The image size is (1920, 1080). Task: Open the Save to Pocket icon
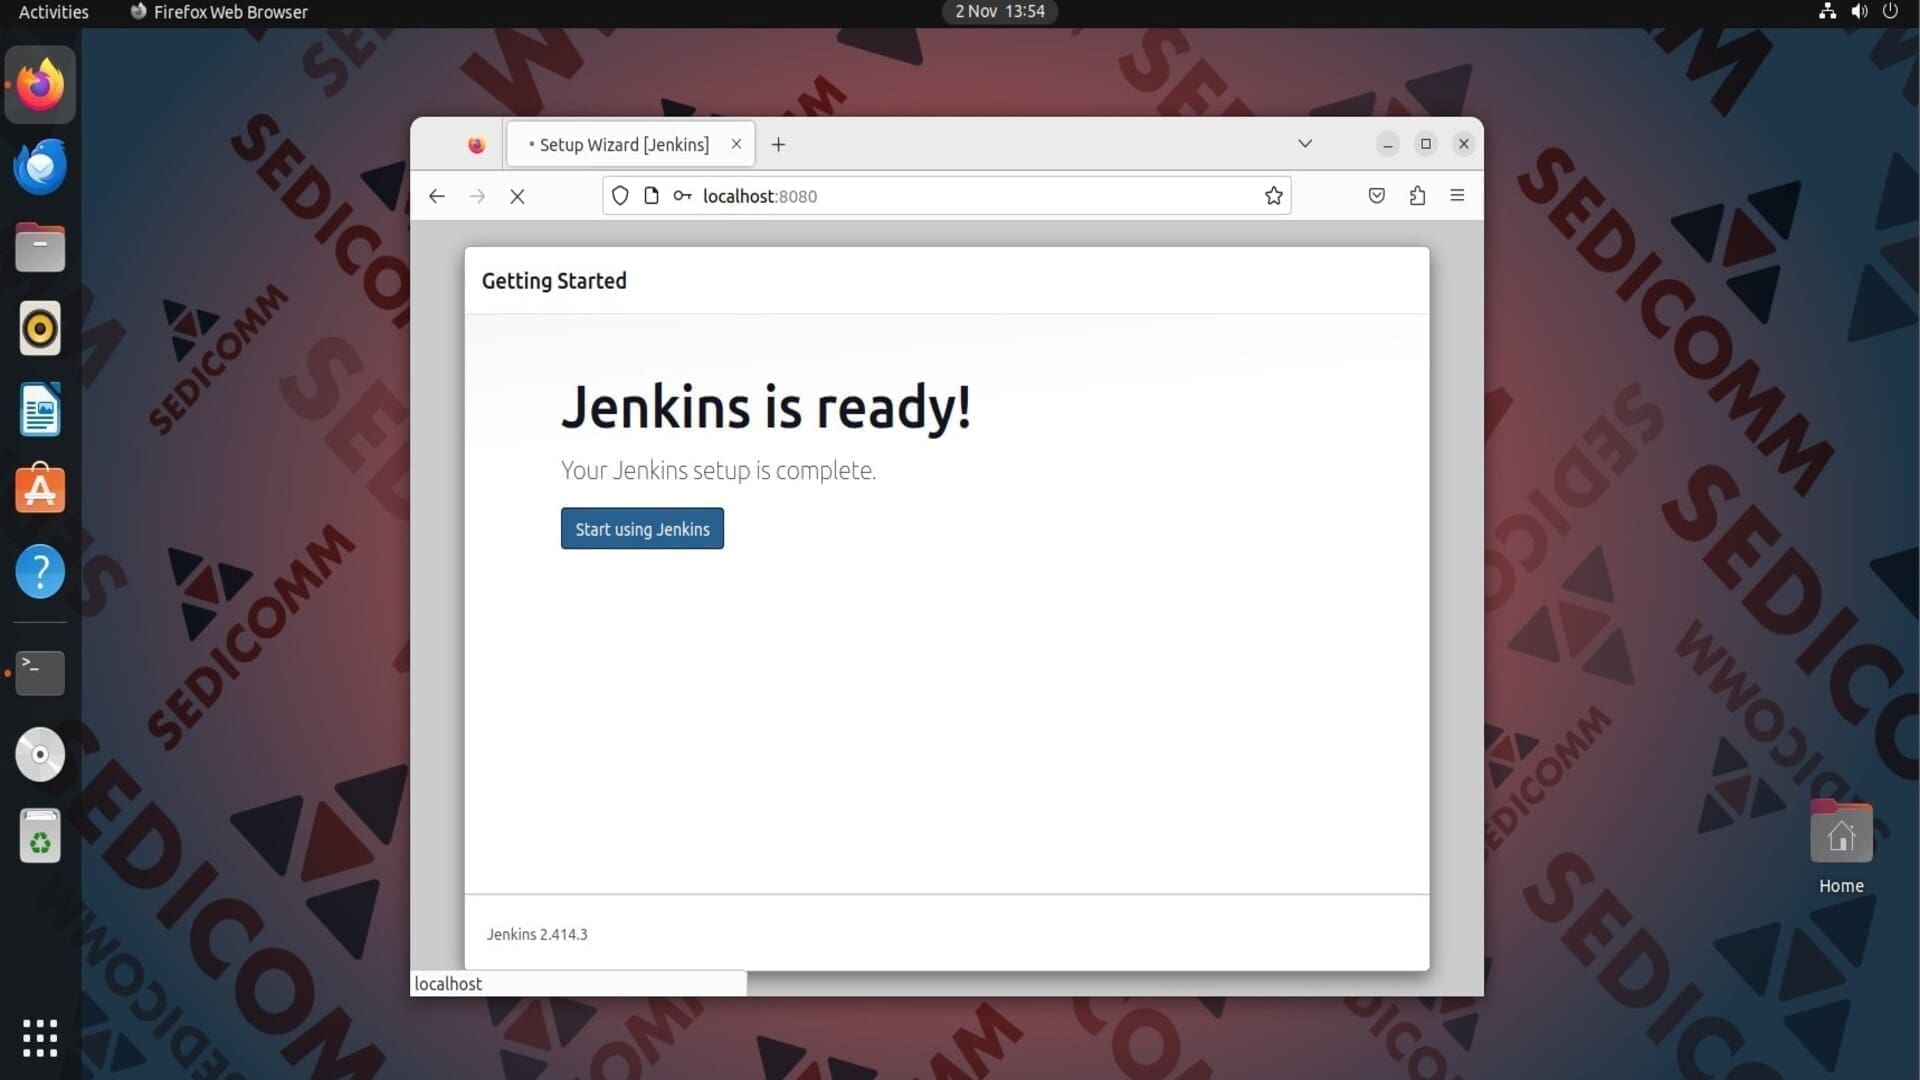pos(1377,196)
